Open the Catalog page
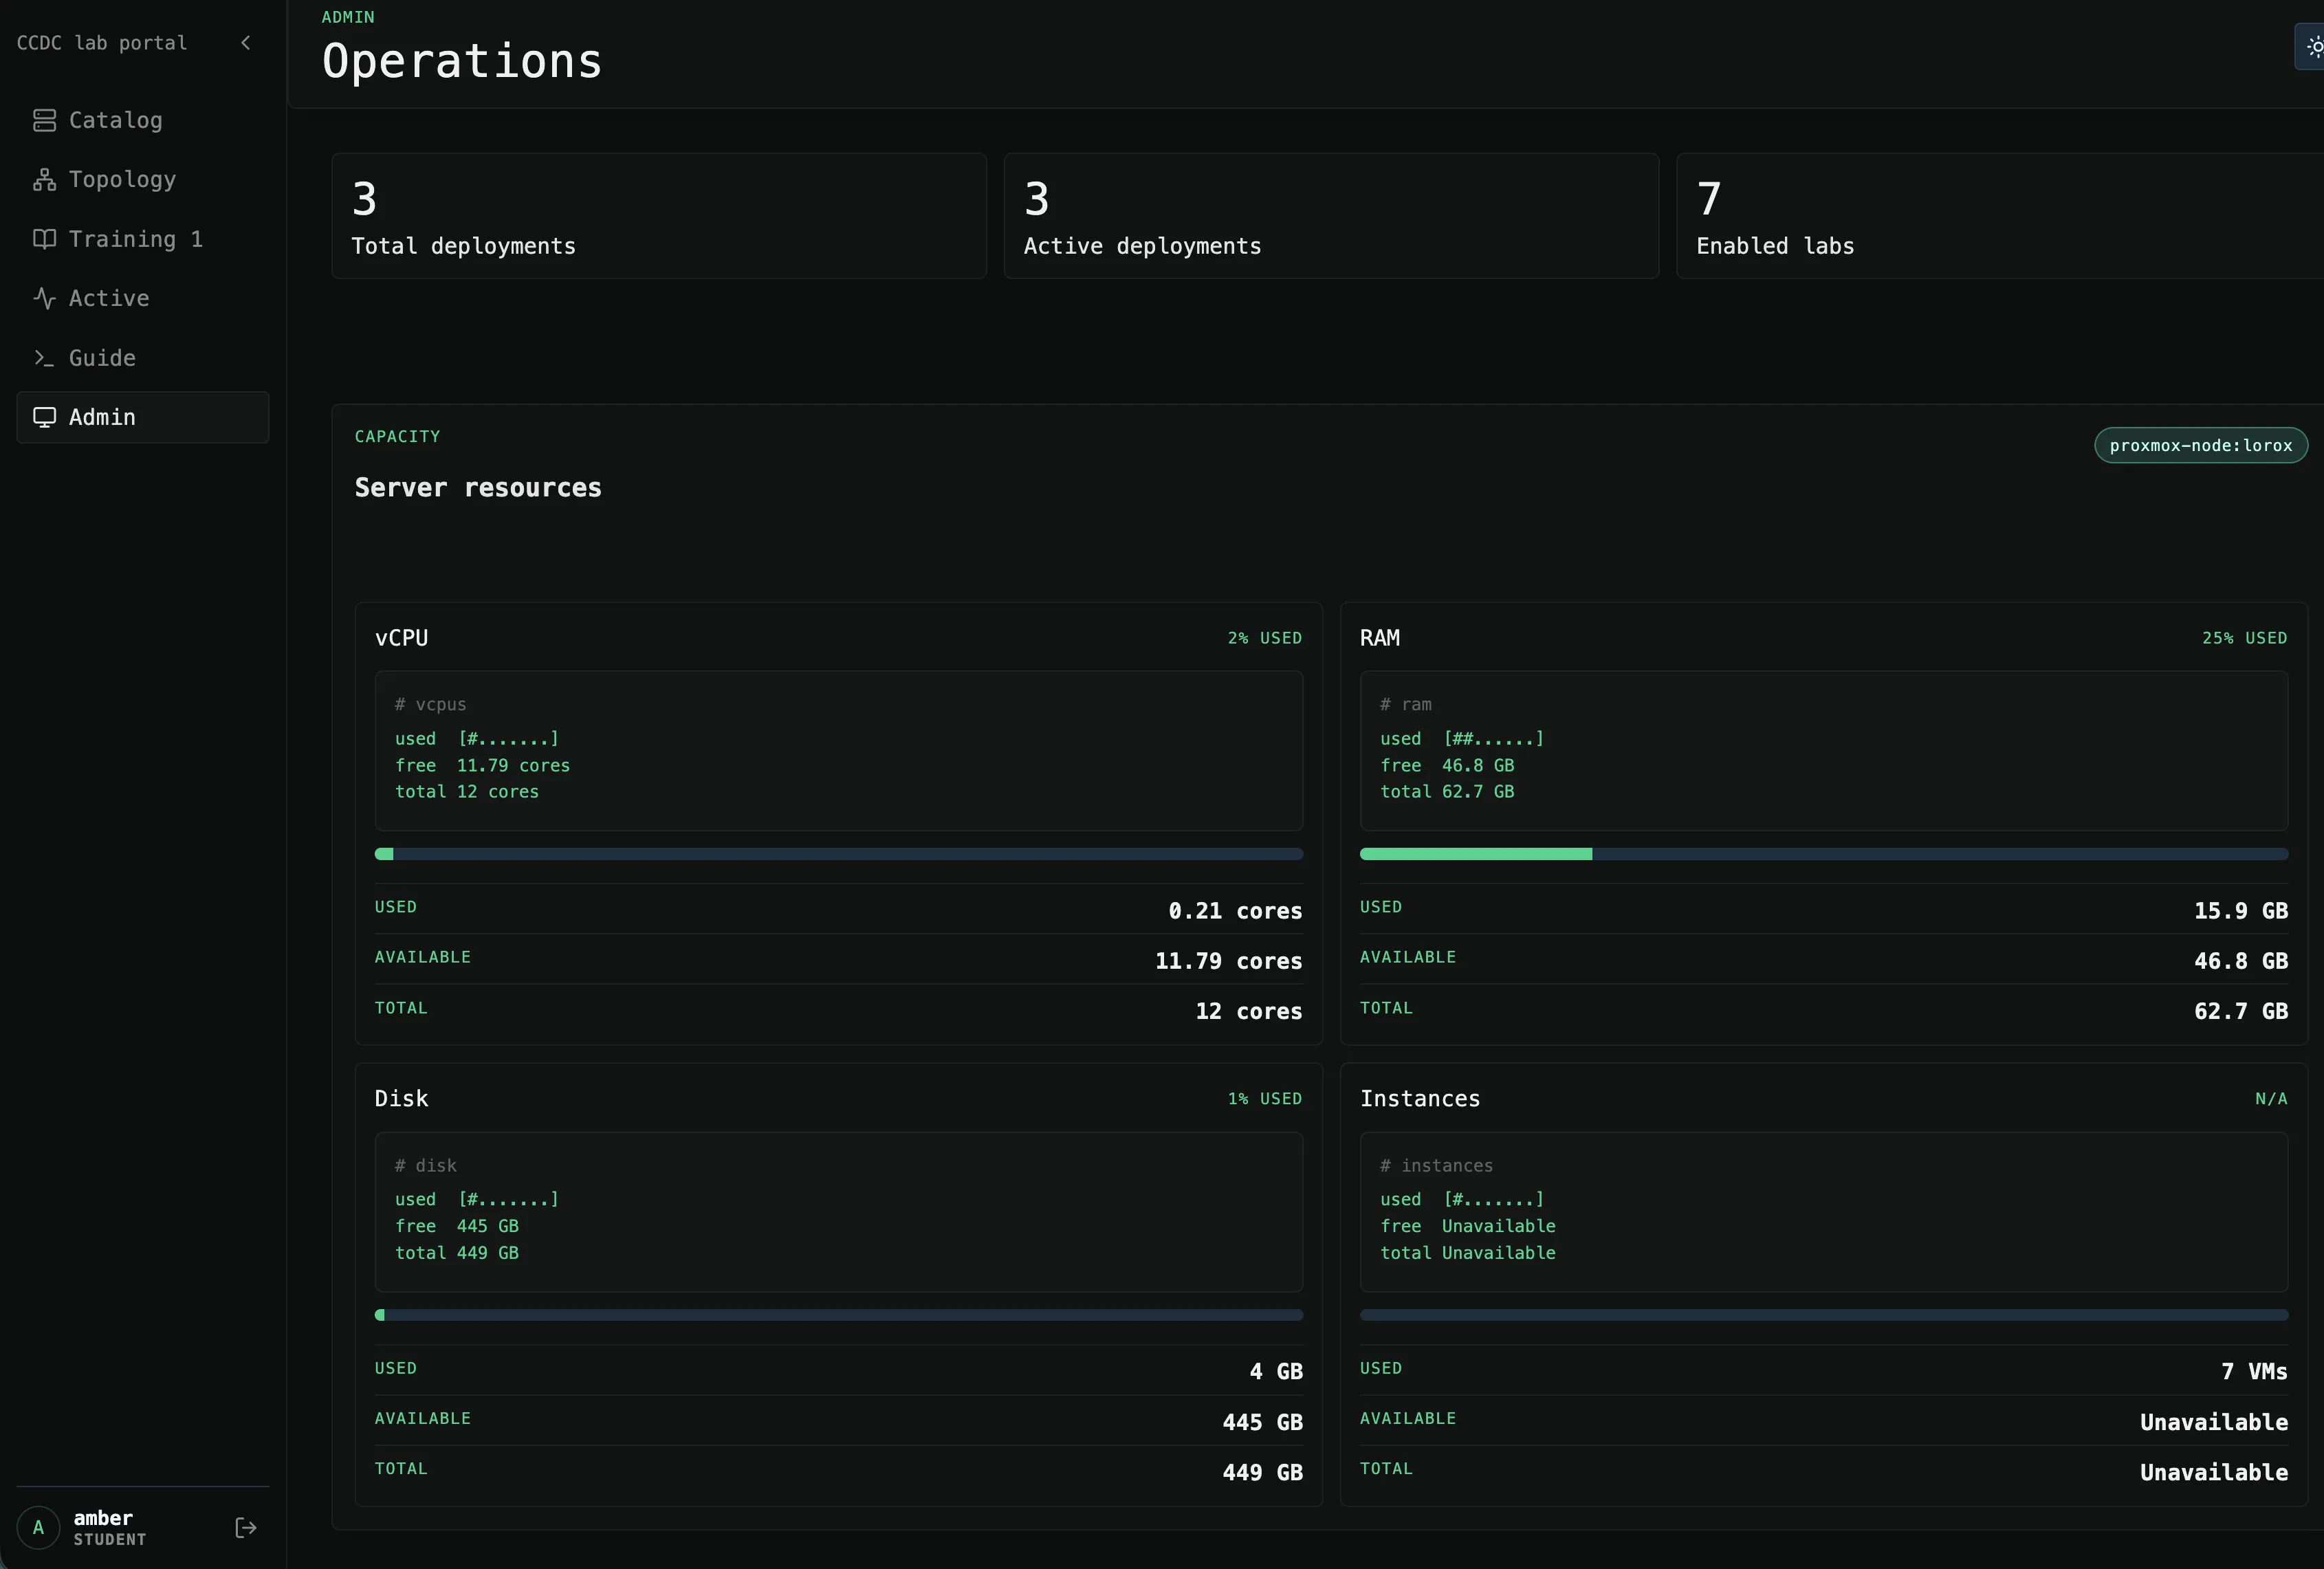This screenshot has width=2324, height=1569. 143,120
